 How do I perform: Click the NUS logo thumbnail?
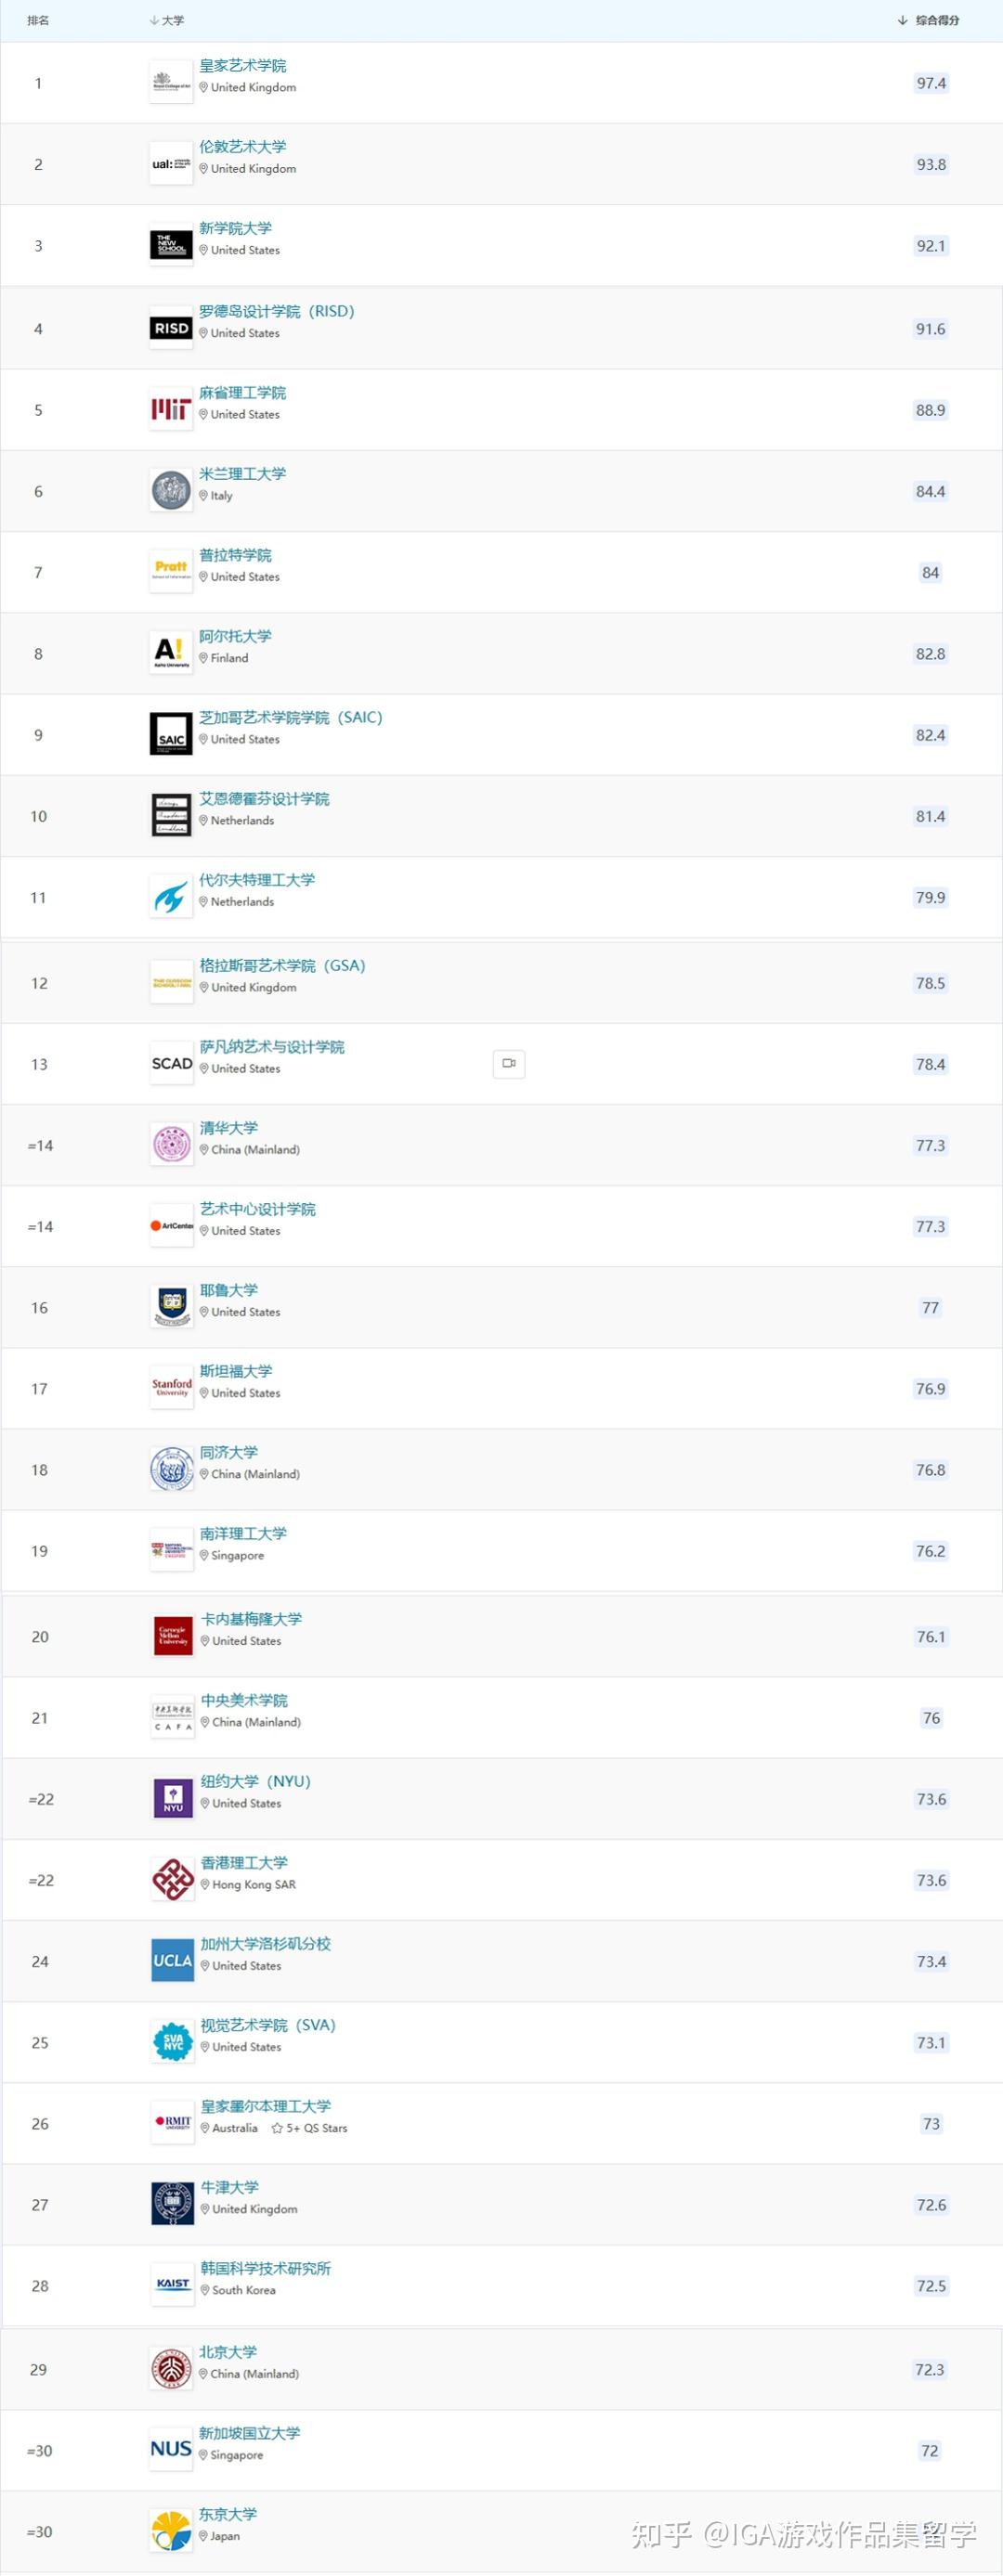point(171,2449)
